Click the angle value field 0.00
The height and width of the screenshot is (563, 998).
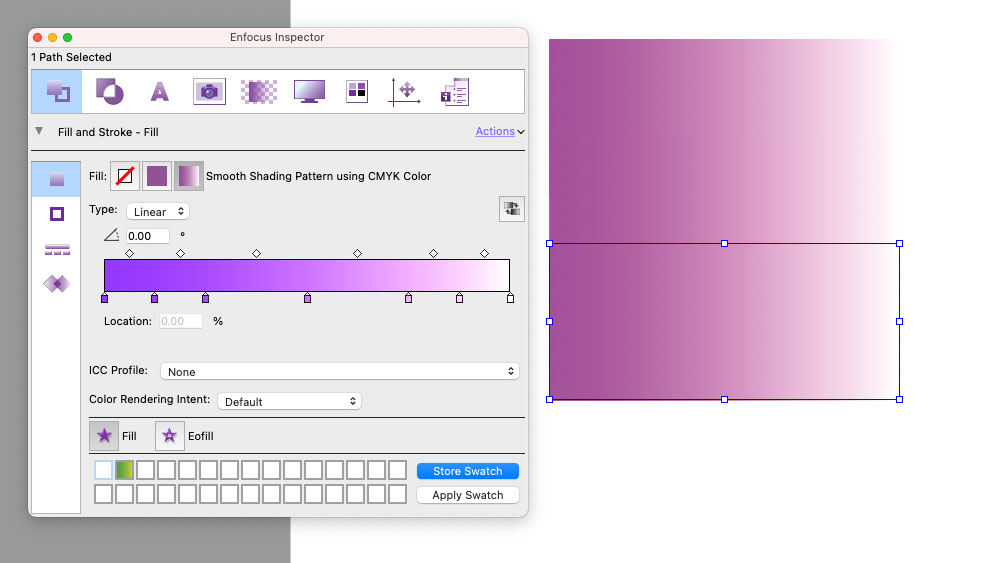click(148, 236)
